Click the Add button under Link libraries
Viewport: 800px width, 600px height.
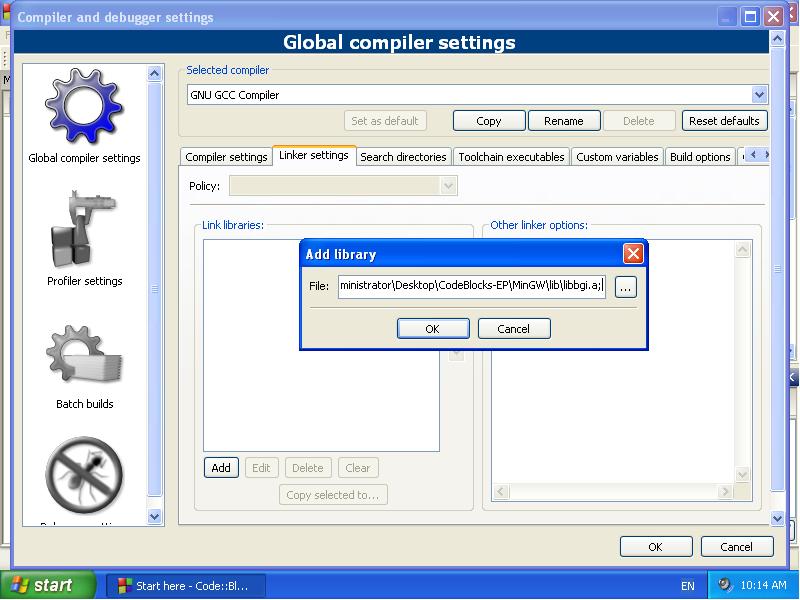coord(221,468)
